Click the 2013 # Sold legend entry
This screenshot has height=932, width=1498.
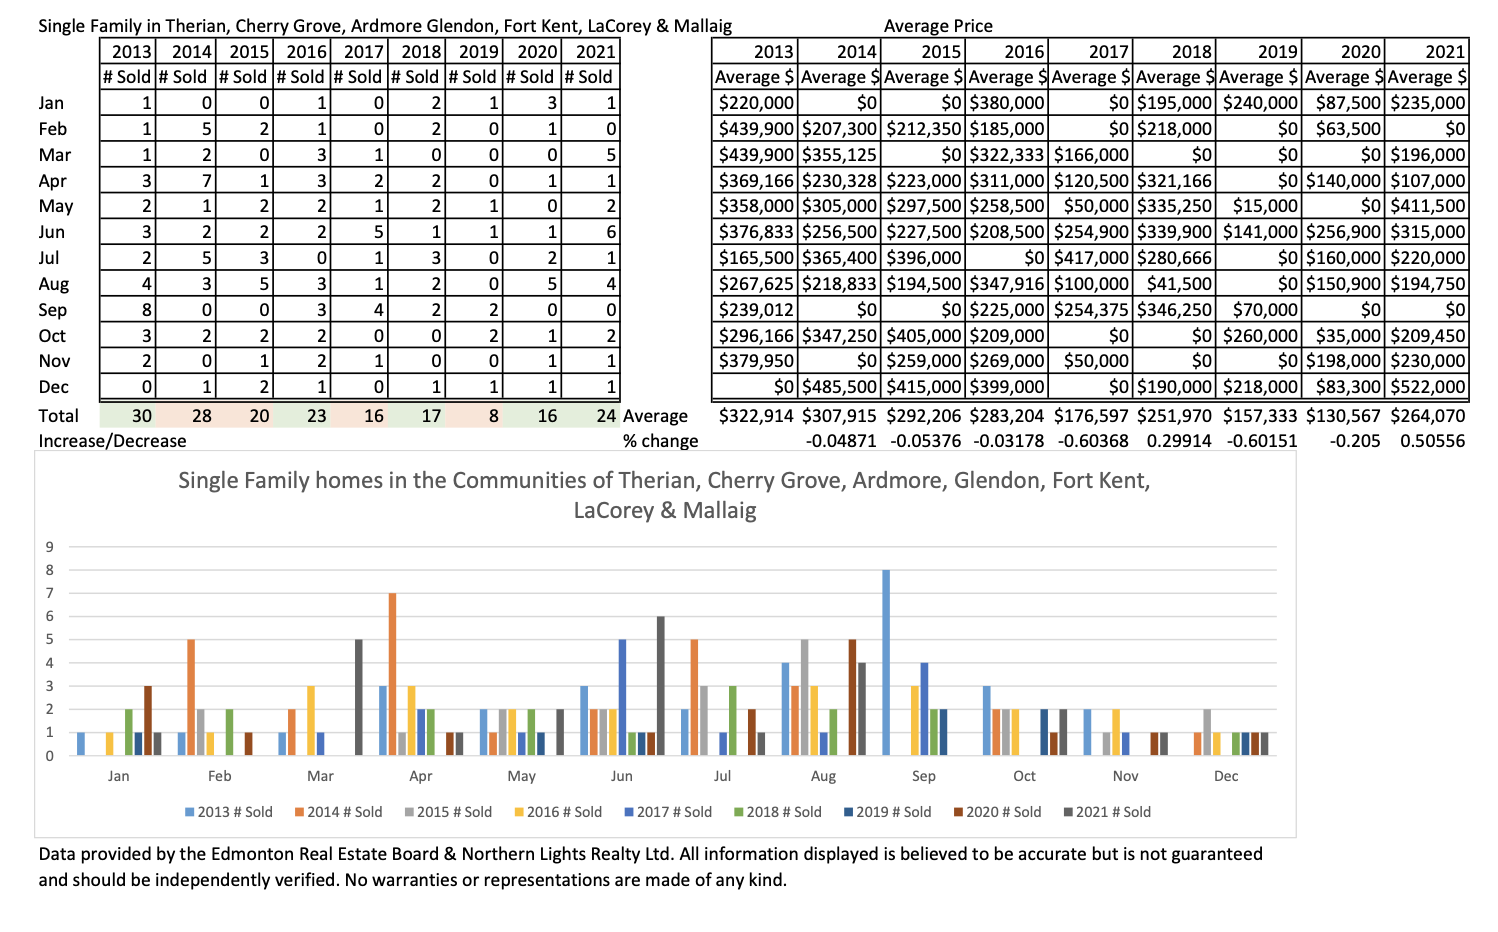[x=229, y=812]
